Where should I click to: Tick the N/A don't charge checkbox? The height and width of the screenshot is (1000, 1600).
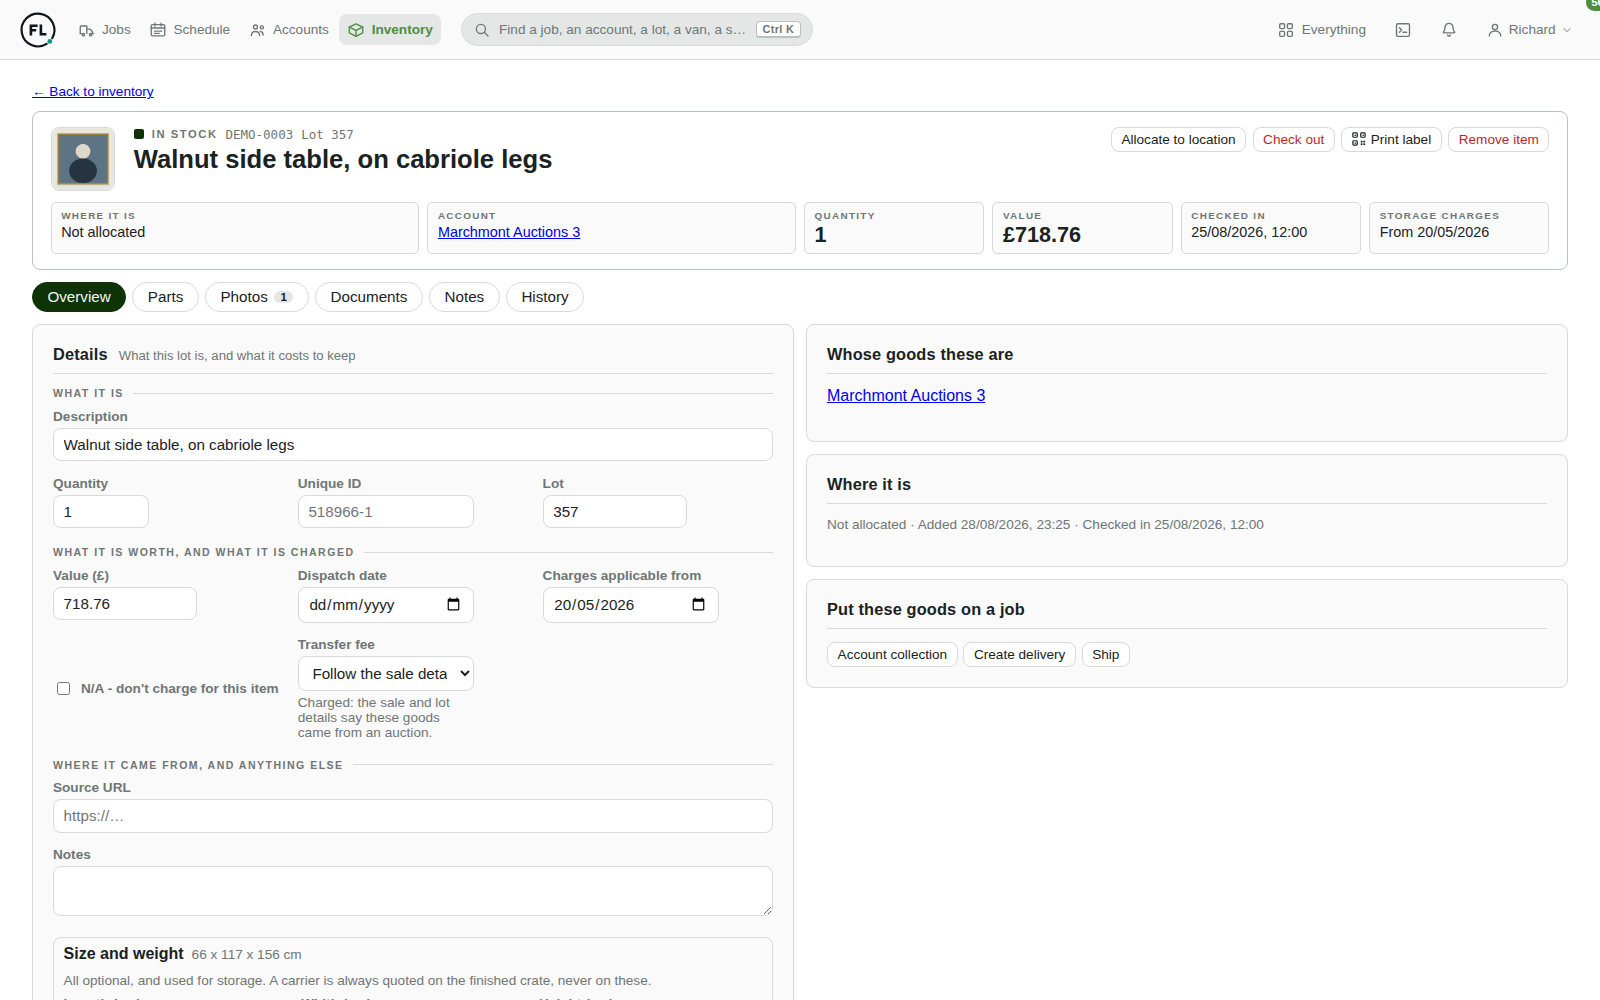tap(64, 689)
